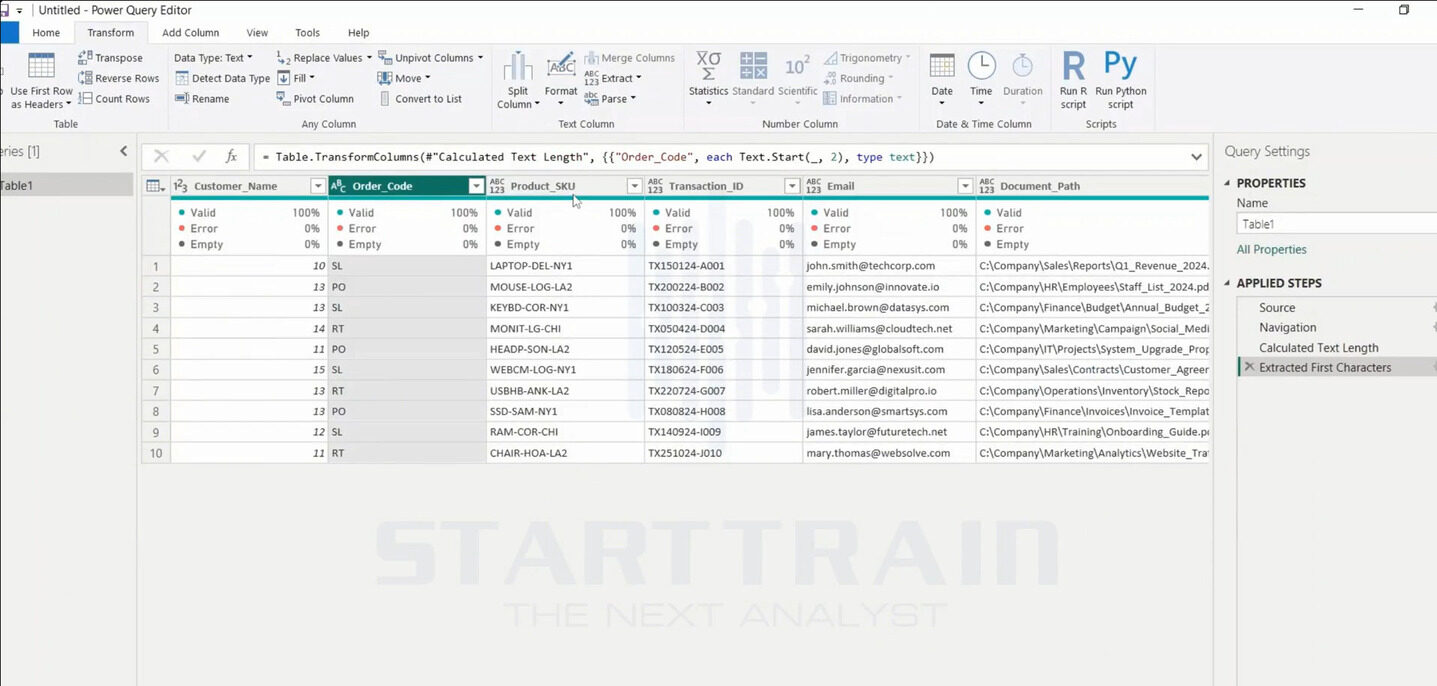Viewport: 1437px width, 686px height.
Task: Open Transaction_ID column filter dropdown
Action: coord(792,186)
